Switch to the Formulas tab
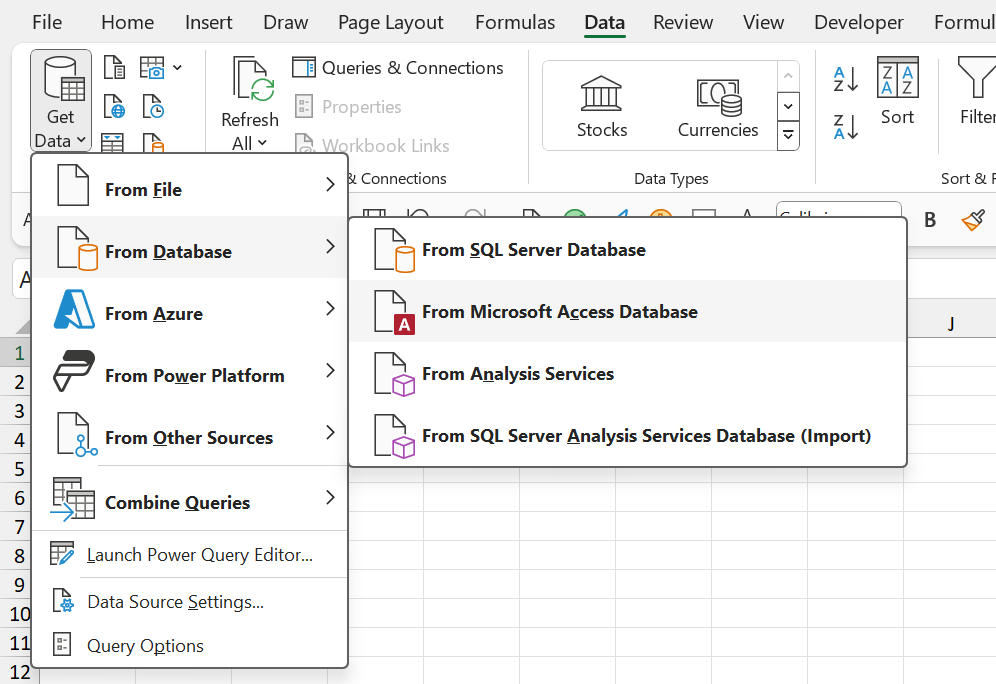The height and width of the screenshot is (684, 996). pos(515,22)
